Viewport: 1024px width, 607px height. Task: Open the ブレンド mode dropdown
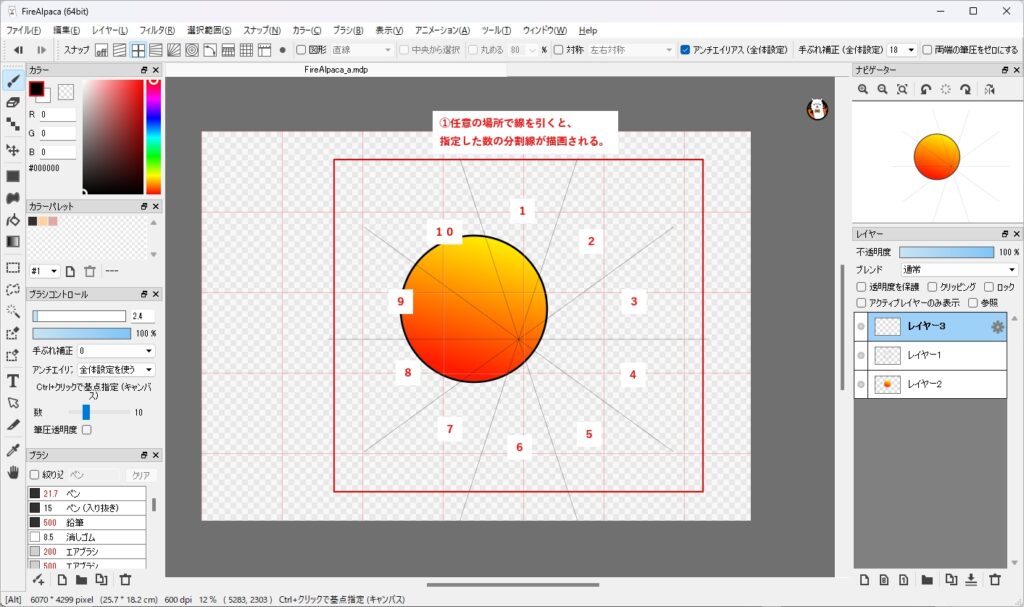pos(959,270)
